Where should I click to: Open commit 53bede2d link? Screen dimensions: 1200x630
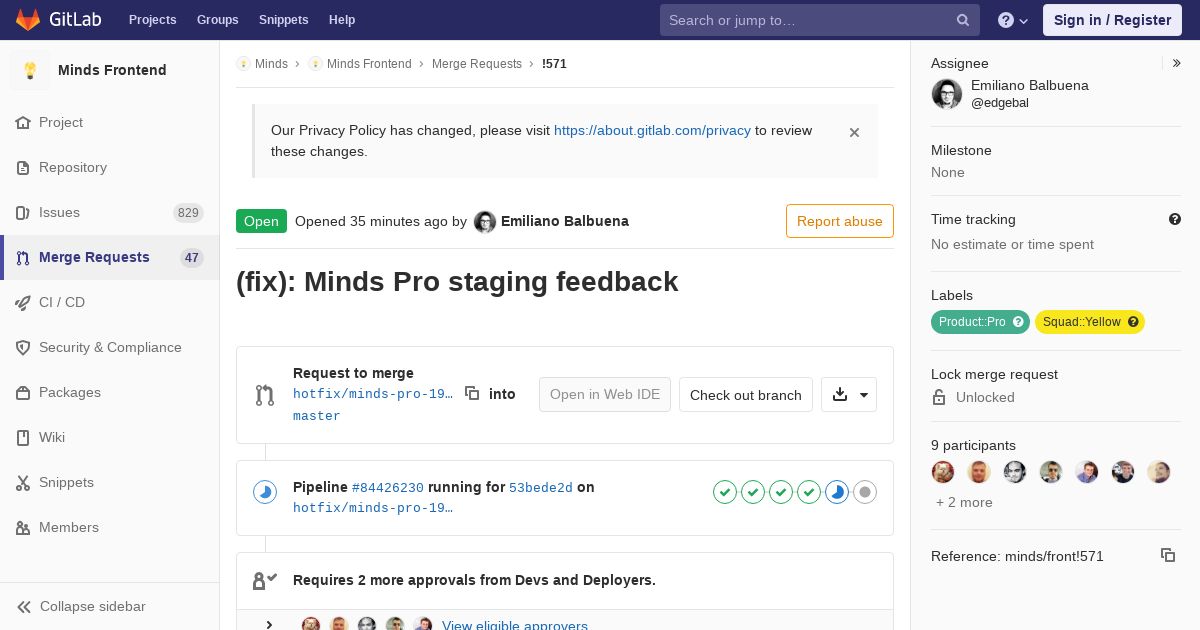click(541, 487)
